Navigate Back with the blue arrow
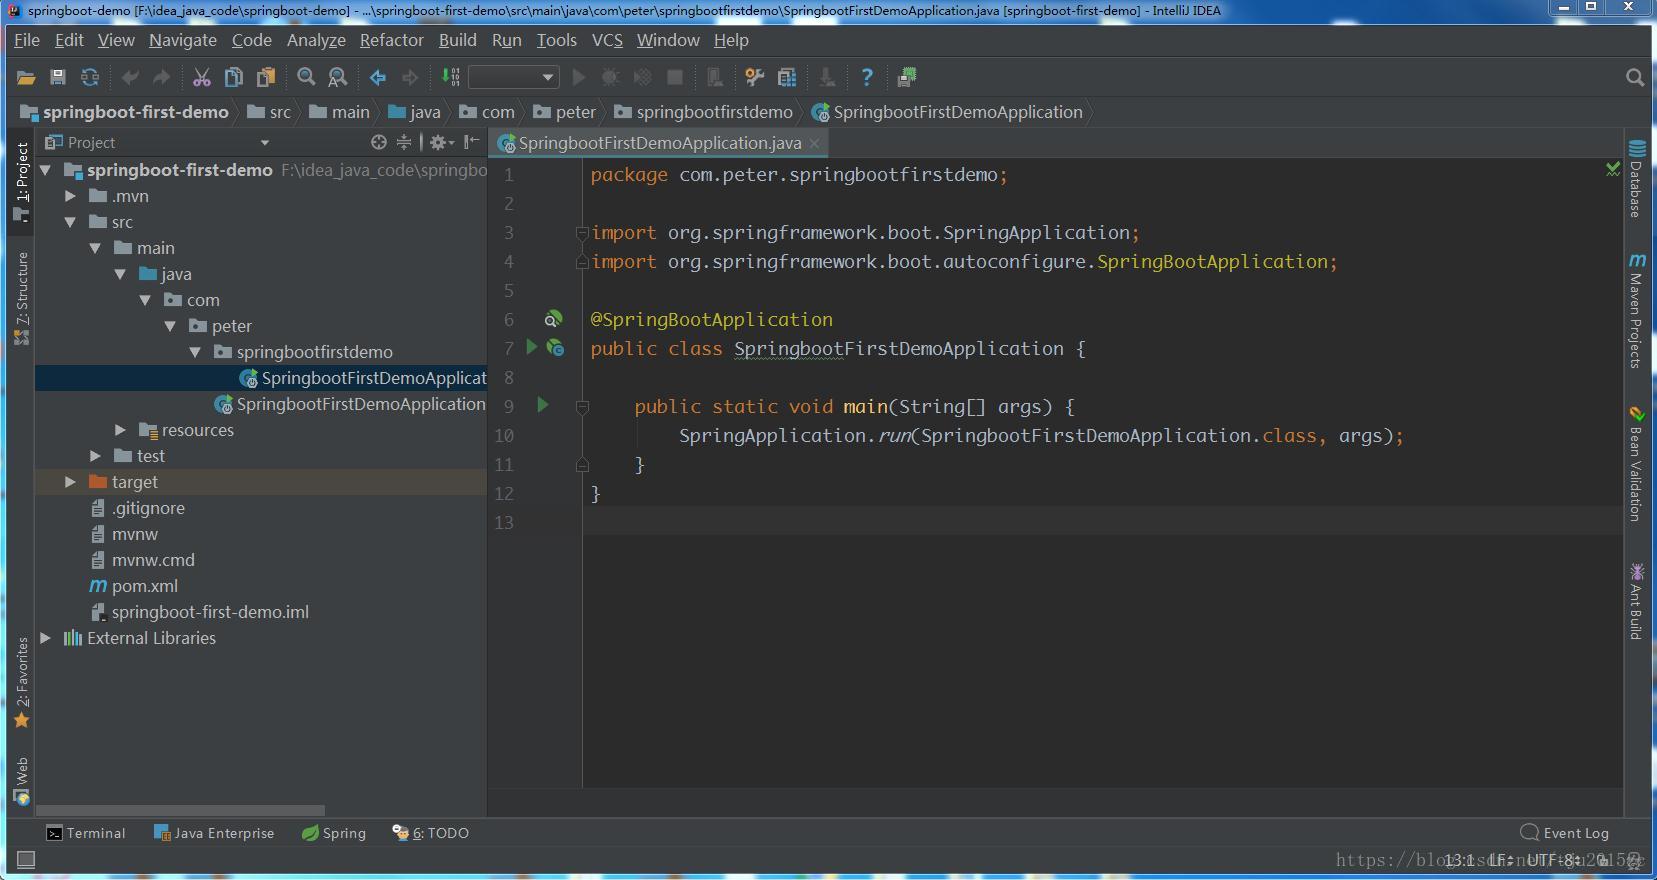Screen dimensions: 1657x880 [378, 77]
